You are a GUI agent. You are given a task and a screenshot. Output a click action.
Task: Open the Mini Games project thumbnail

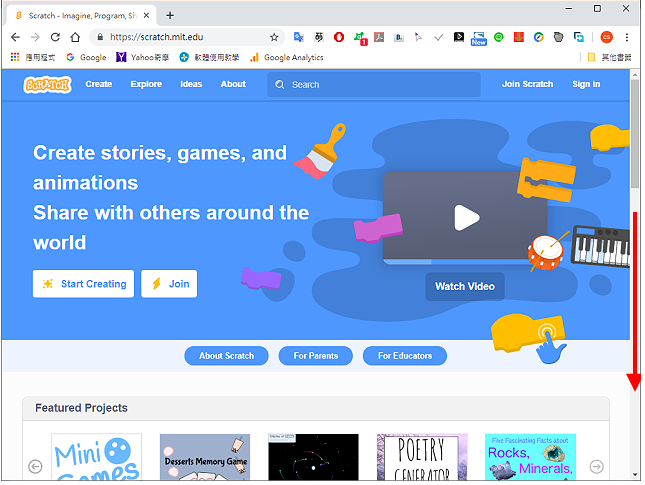click(x=96, y=457)
